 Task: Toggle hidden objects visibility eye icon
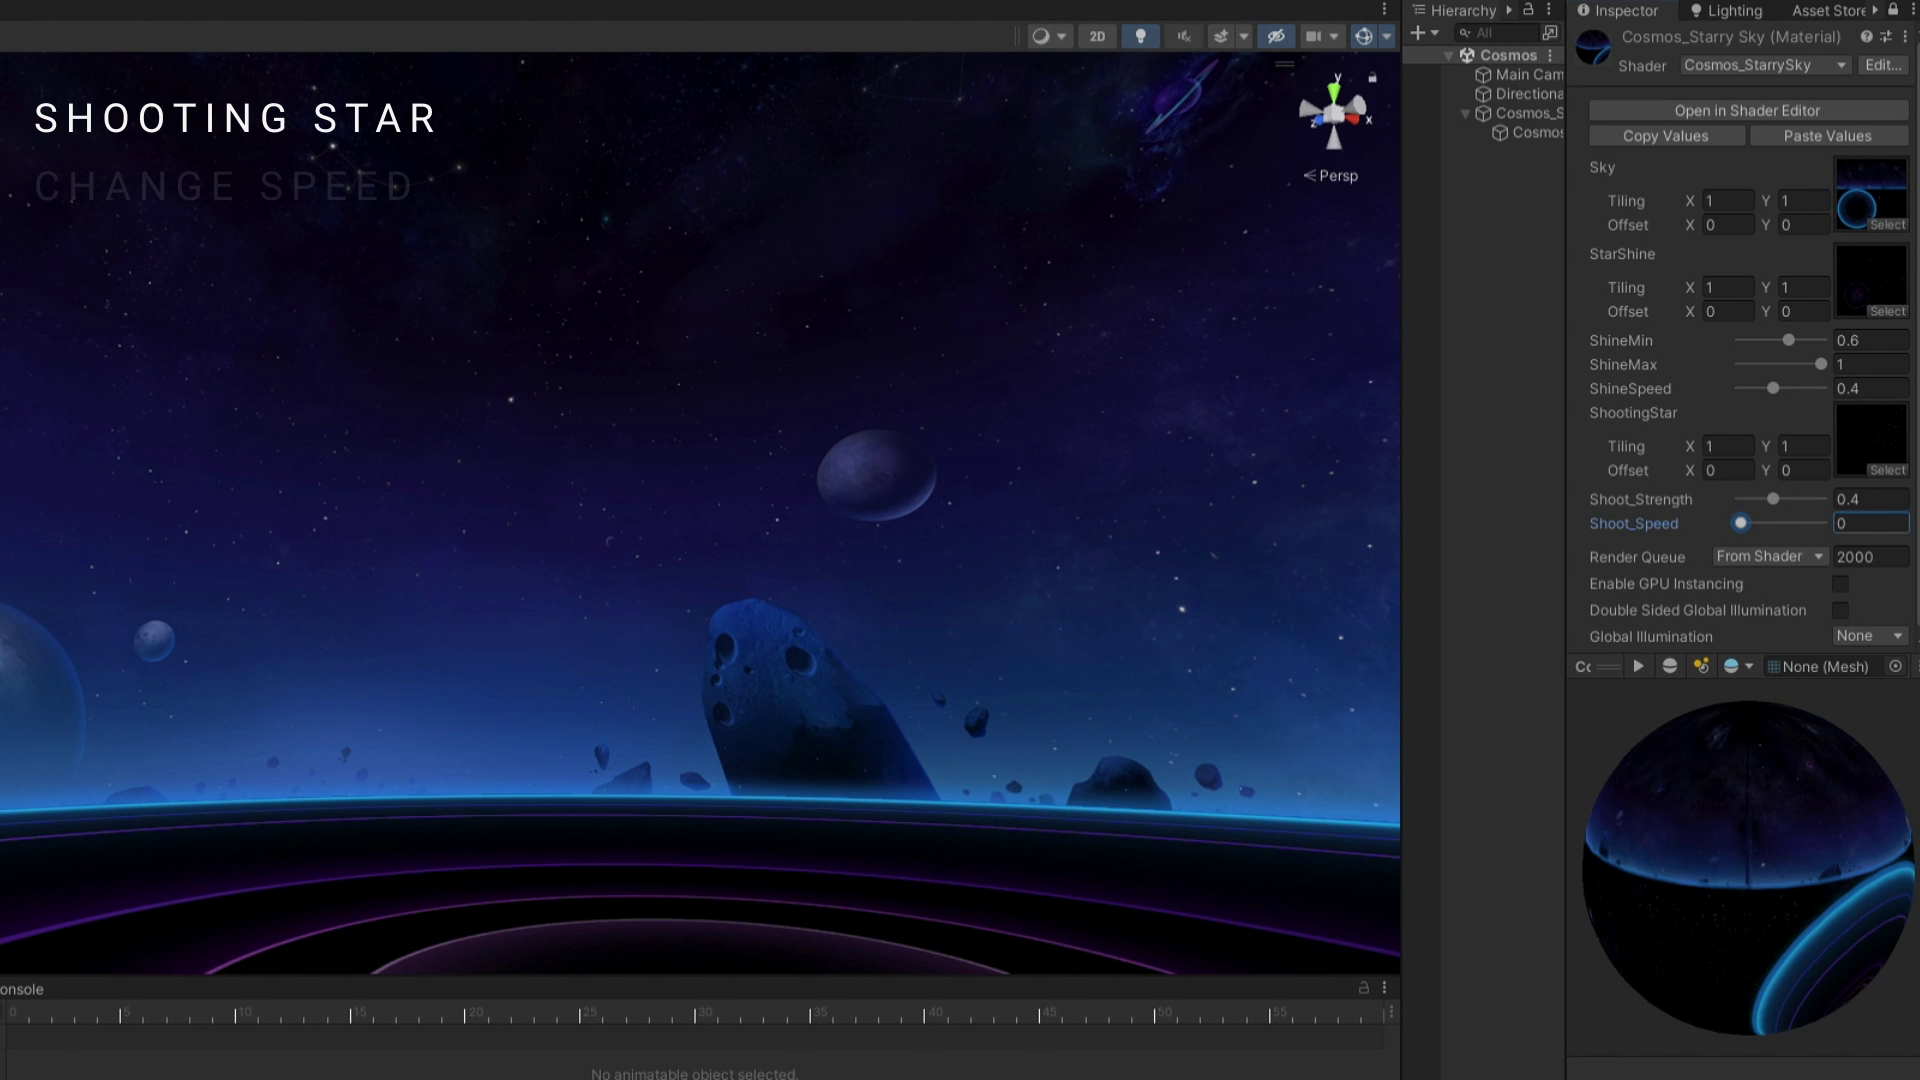[x=1276, y=36]
